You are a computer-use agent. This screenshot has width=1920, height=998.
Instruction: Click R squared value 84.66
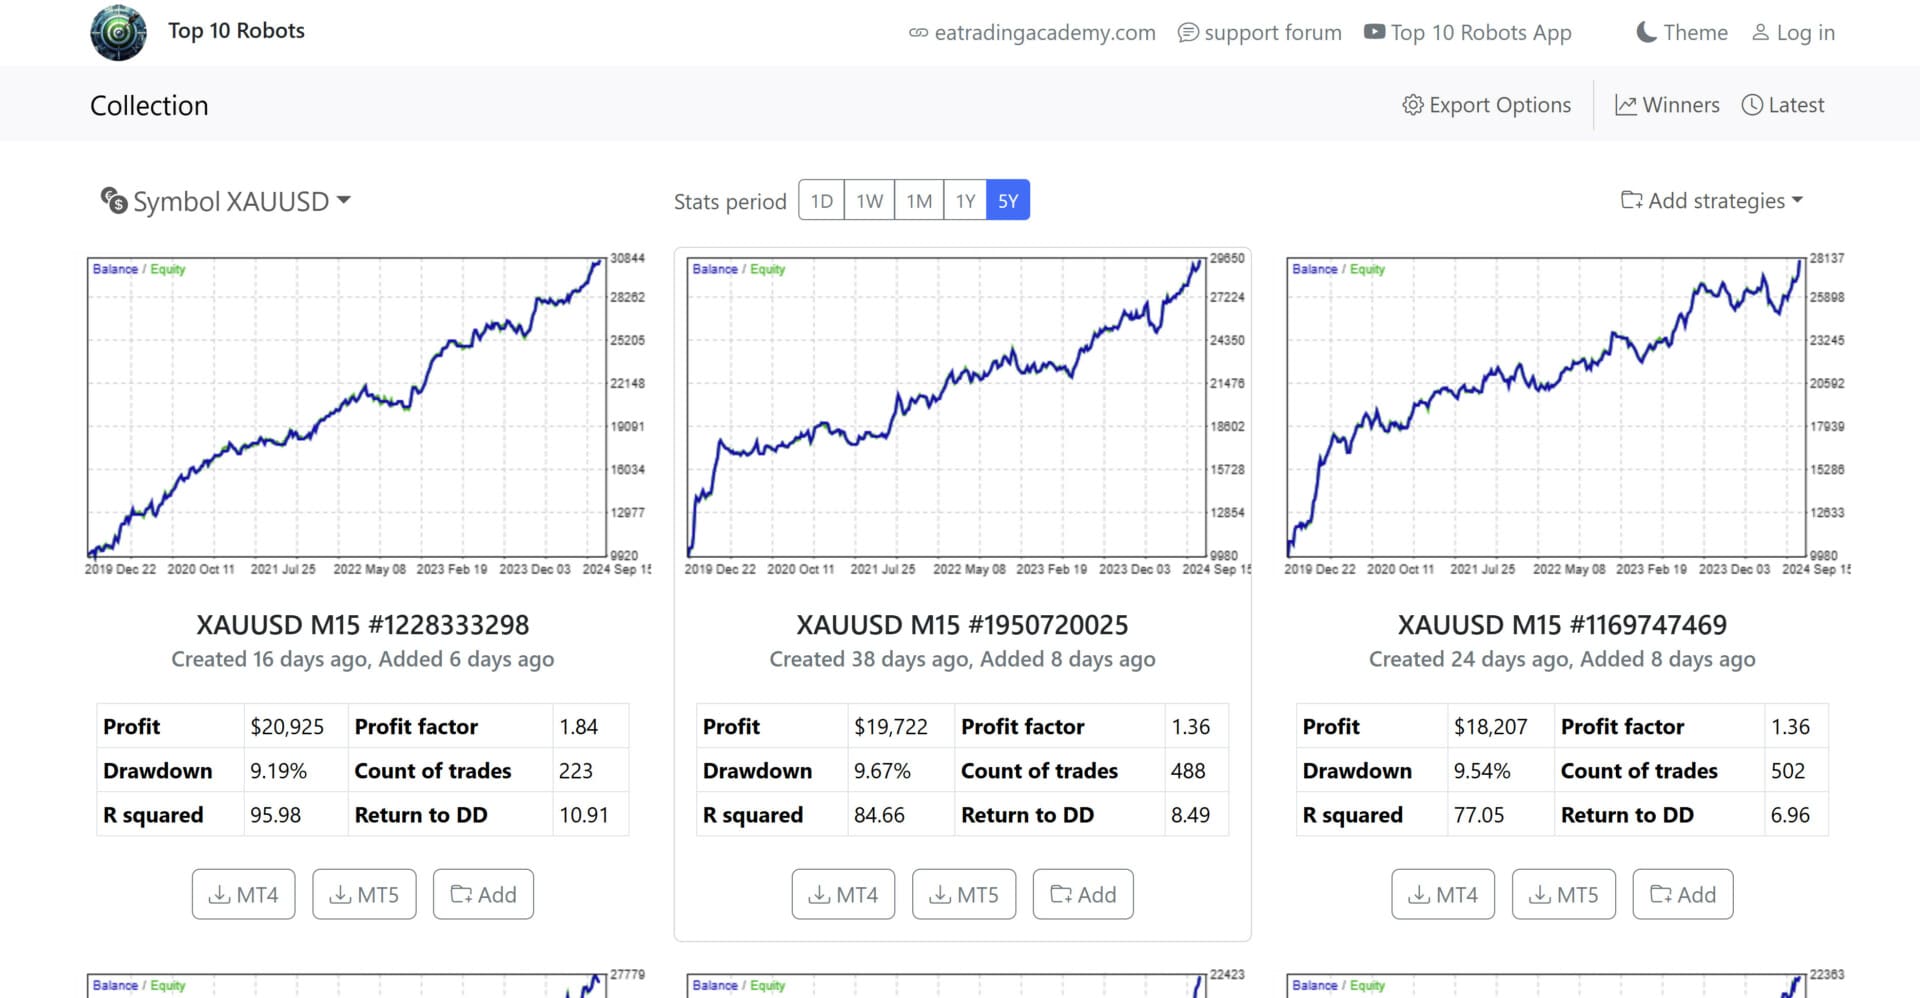879,815
